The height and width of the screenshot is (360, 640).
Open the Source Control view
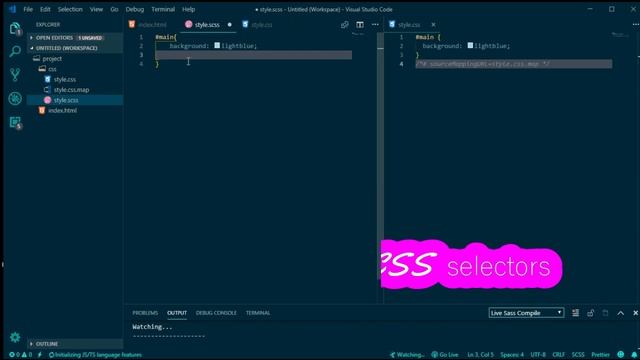pyautogui.click(x=15, y=75)
